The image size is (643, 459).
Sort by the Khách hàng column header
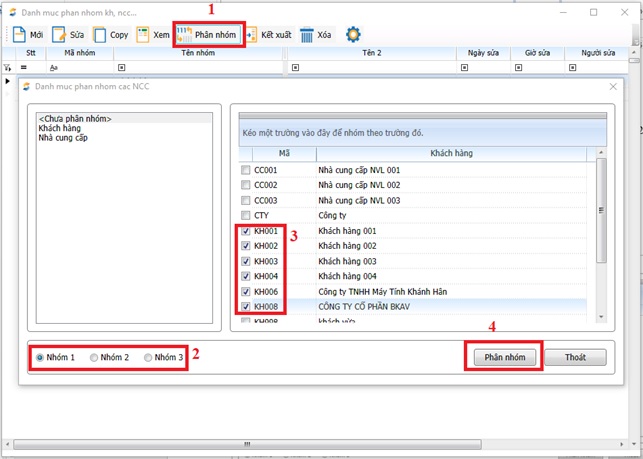[450, 154]
